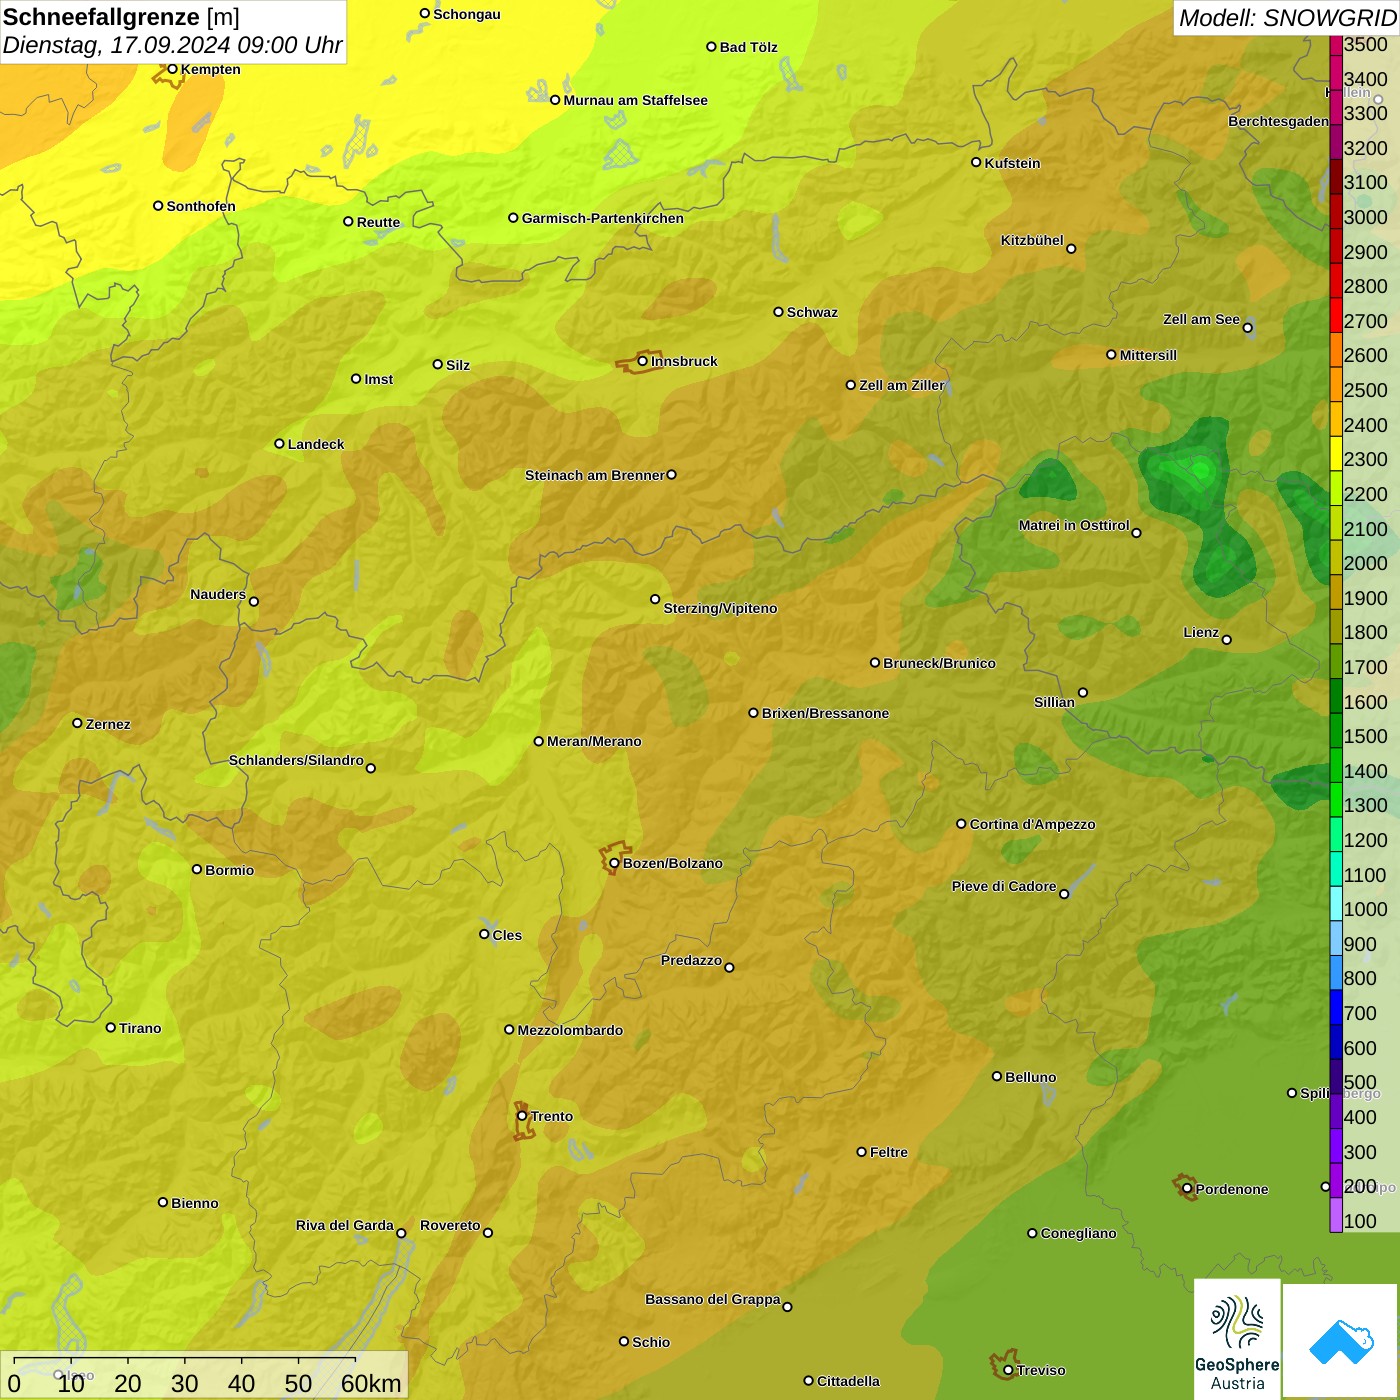
Task: Click the Tirano location dot
Action: pos(111,1027)
